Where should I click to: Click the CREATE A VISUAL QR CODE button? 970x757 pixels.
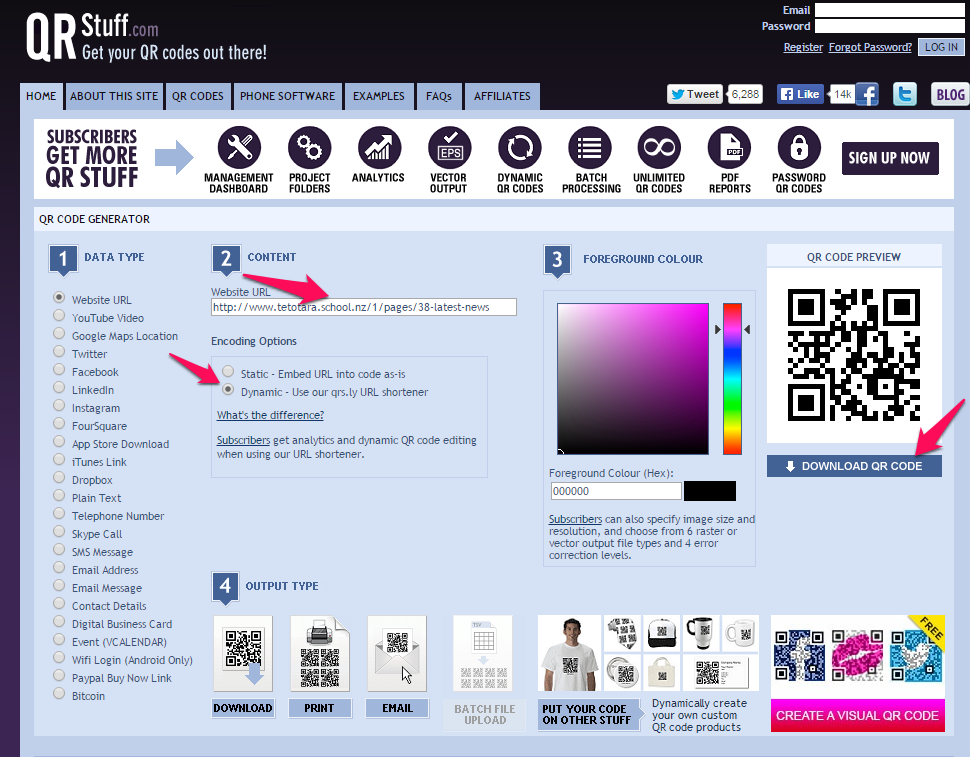857,716
